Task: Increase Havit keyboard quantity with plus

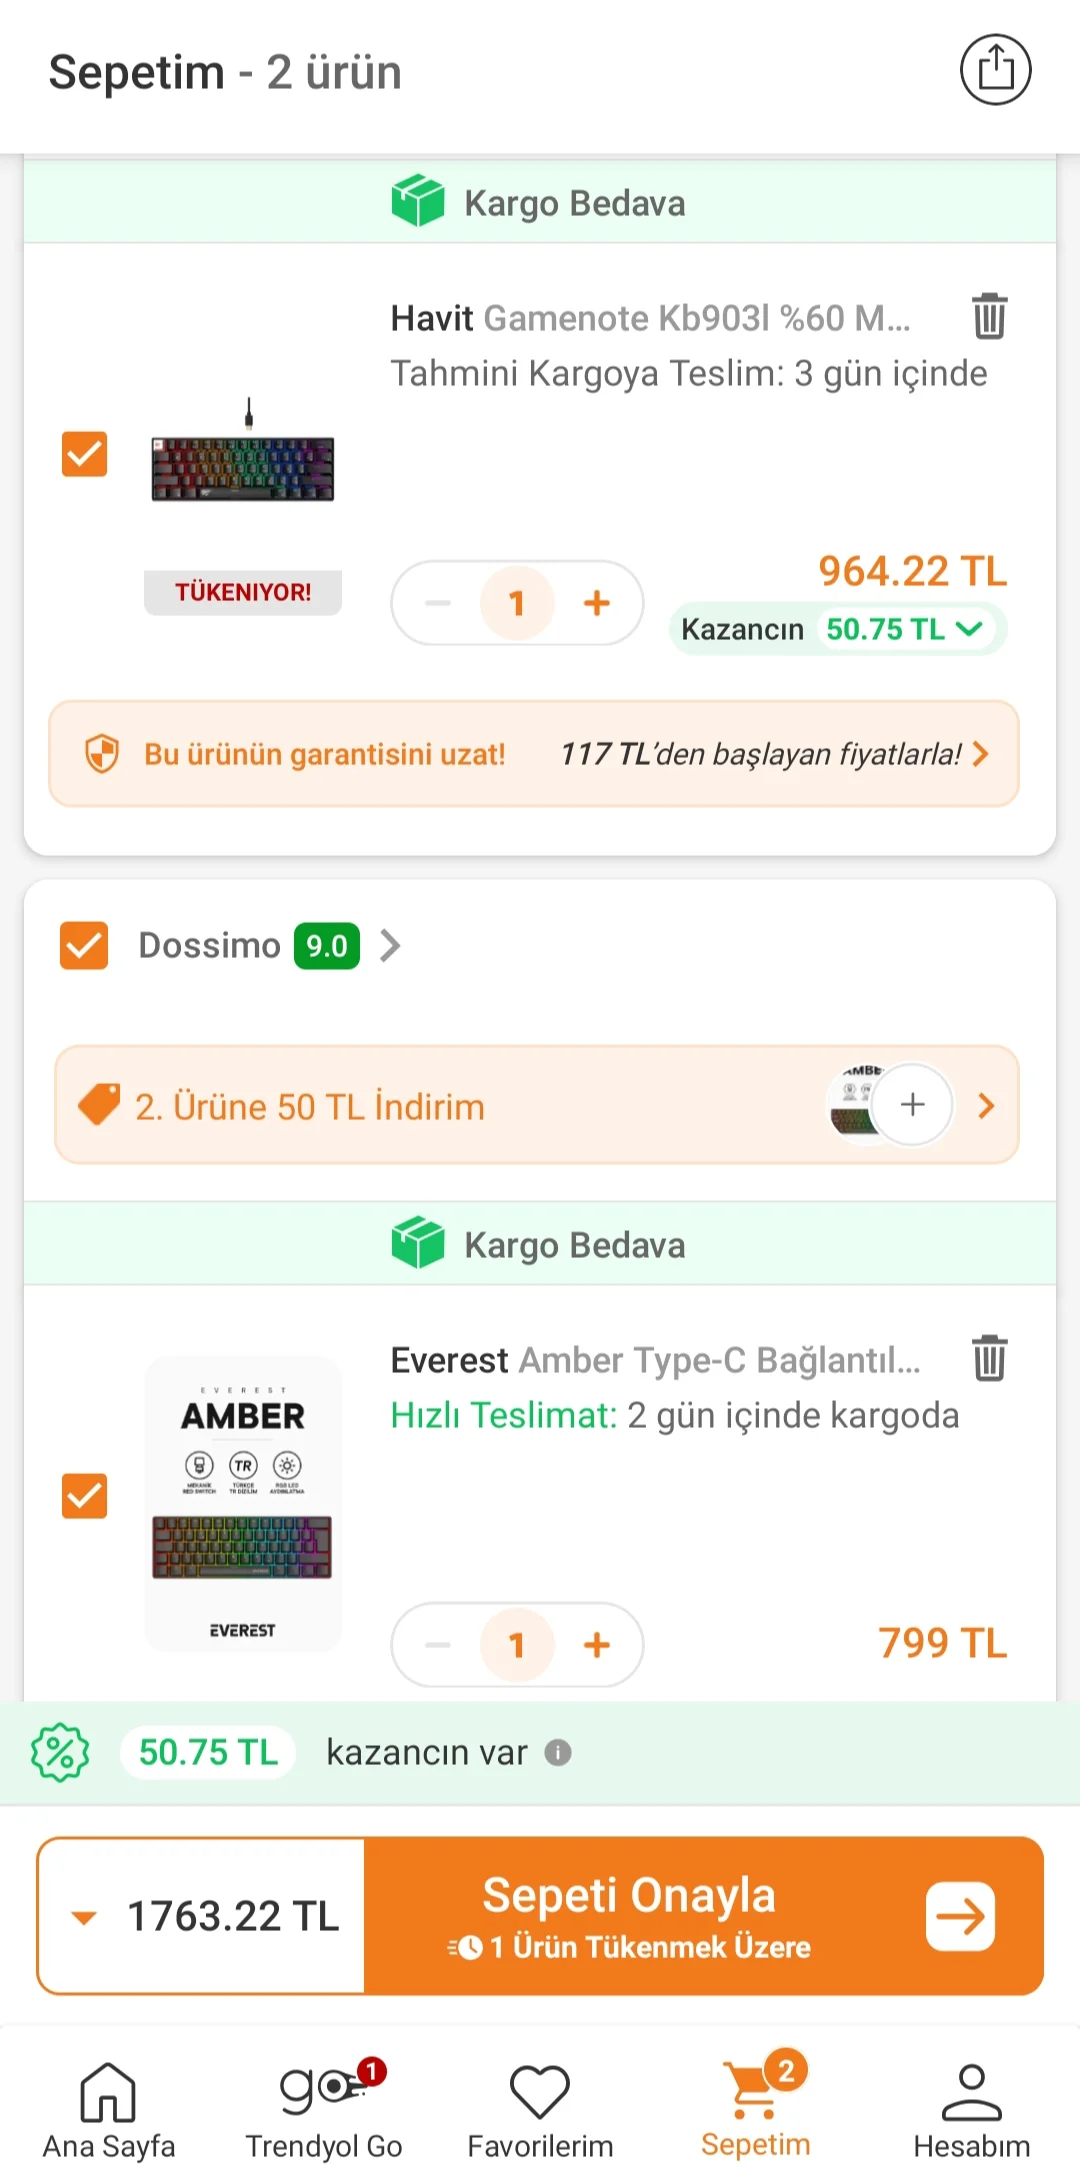Action: [597, 603]
